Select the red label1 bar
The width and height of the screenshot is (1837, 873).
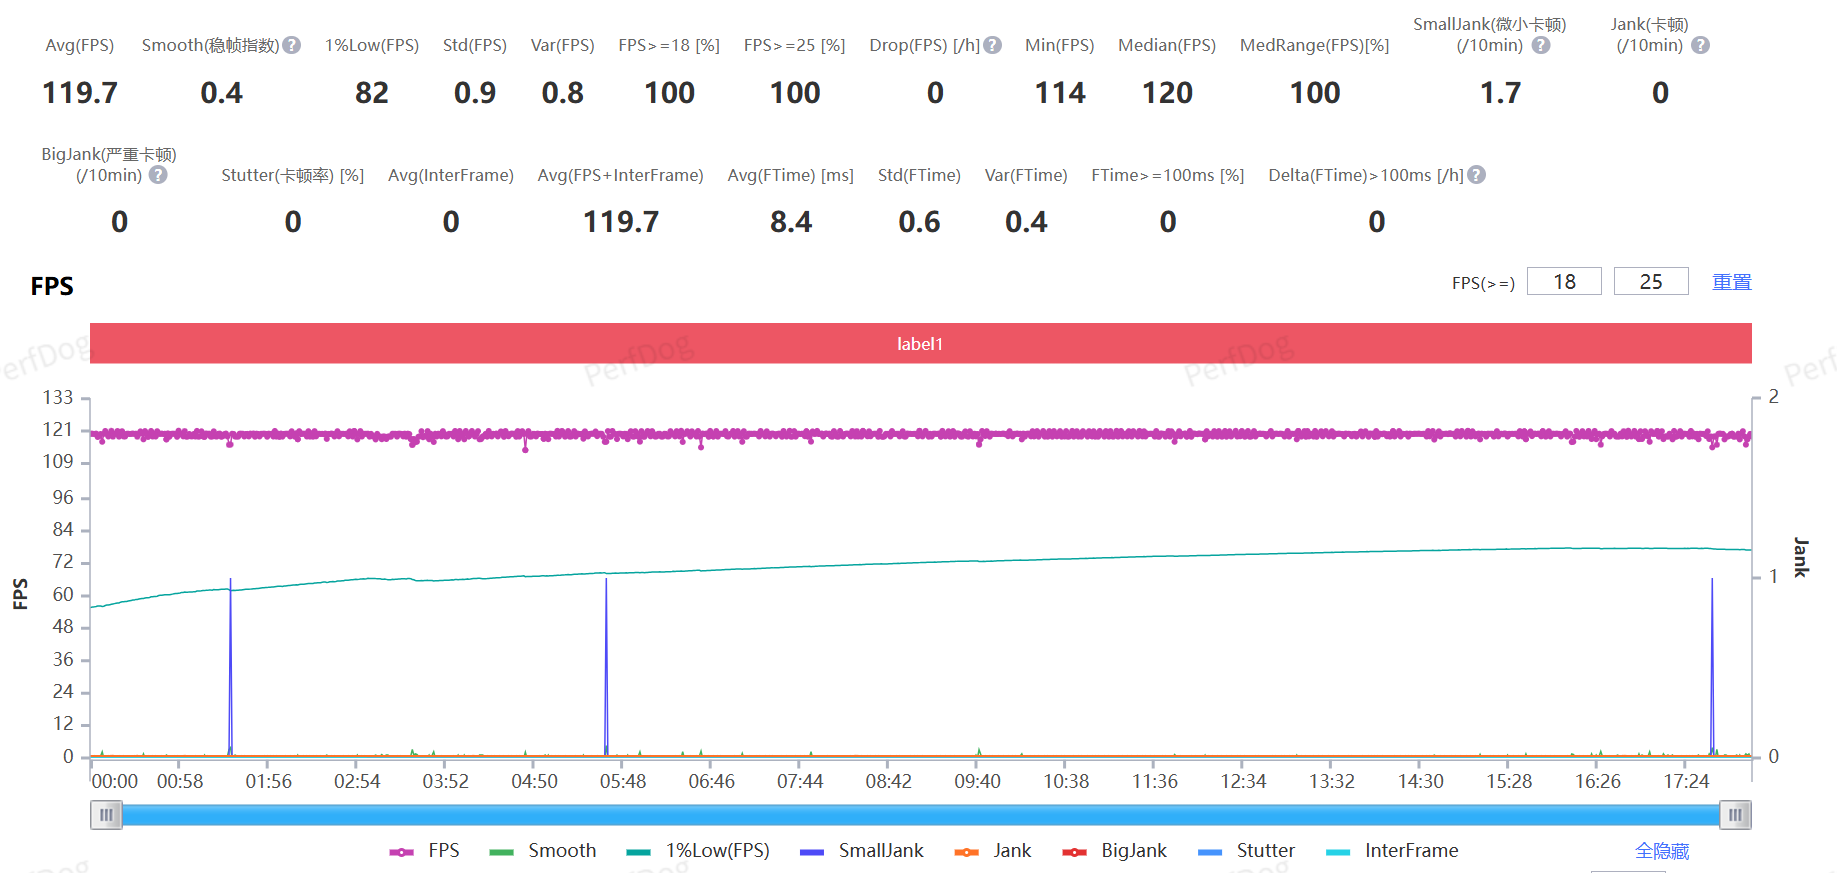(x=920, y=344)
